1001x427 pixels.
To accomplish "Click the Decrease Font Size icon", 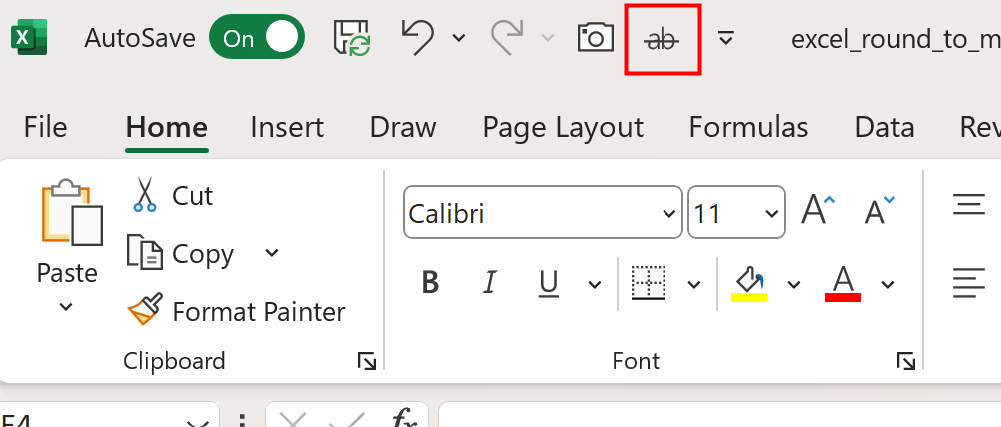I will click(879, 211).
